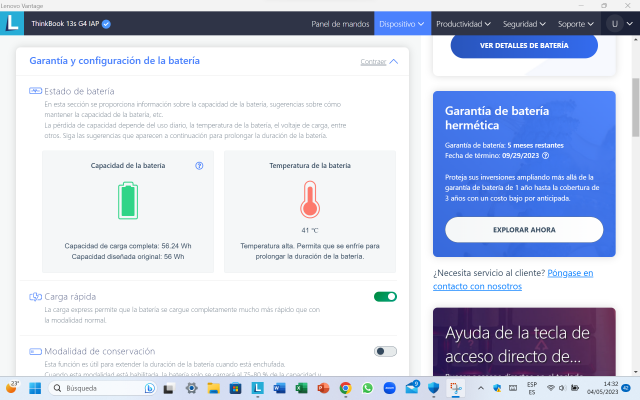Open the Panel de mandos tab

click(x=340, y=24)
